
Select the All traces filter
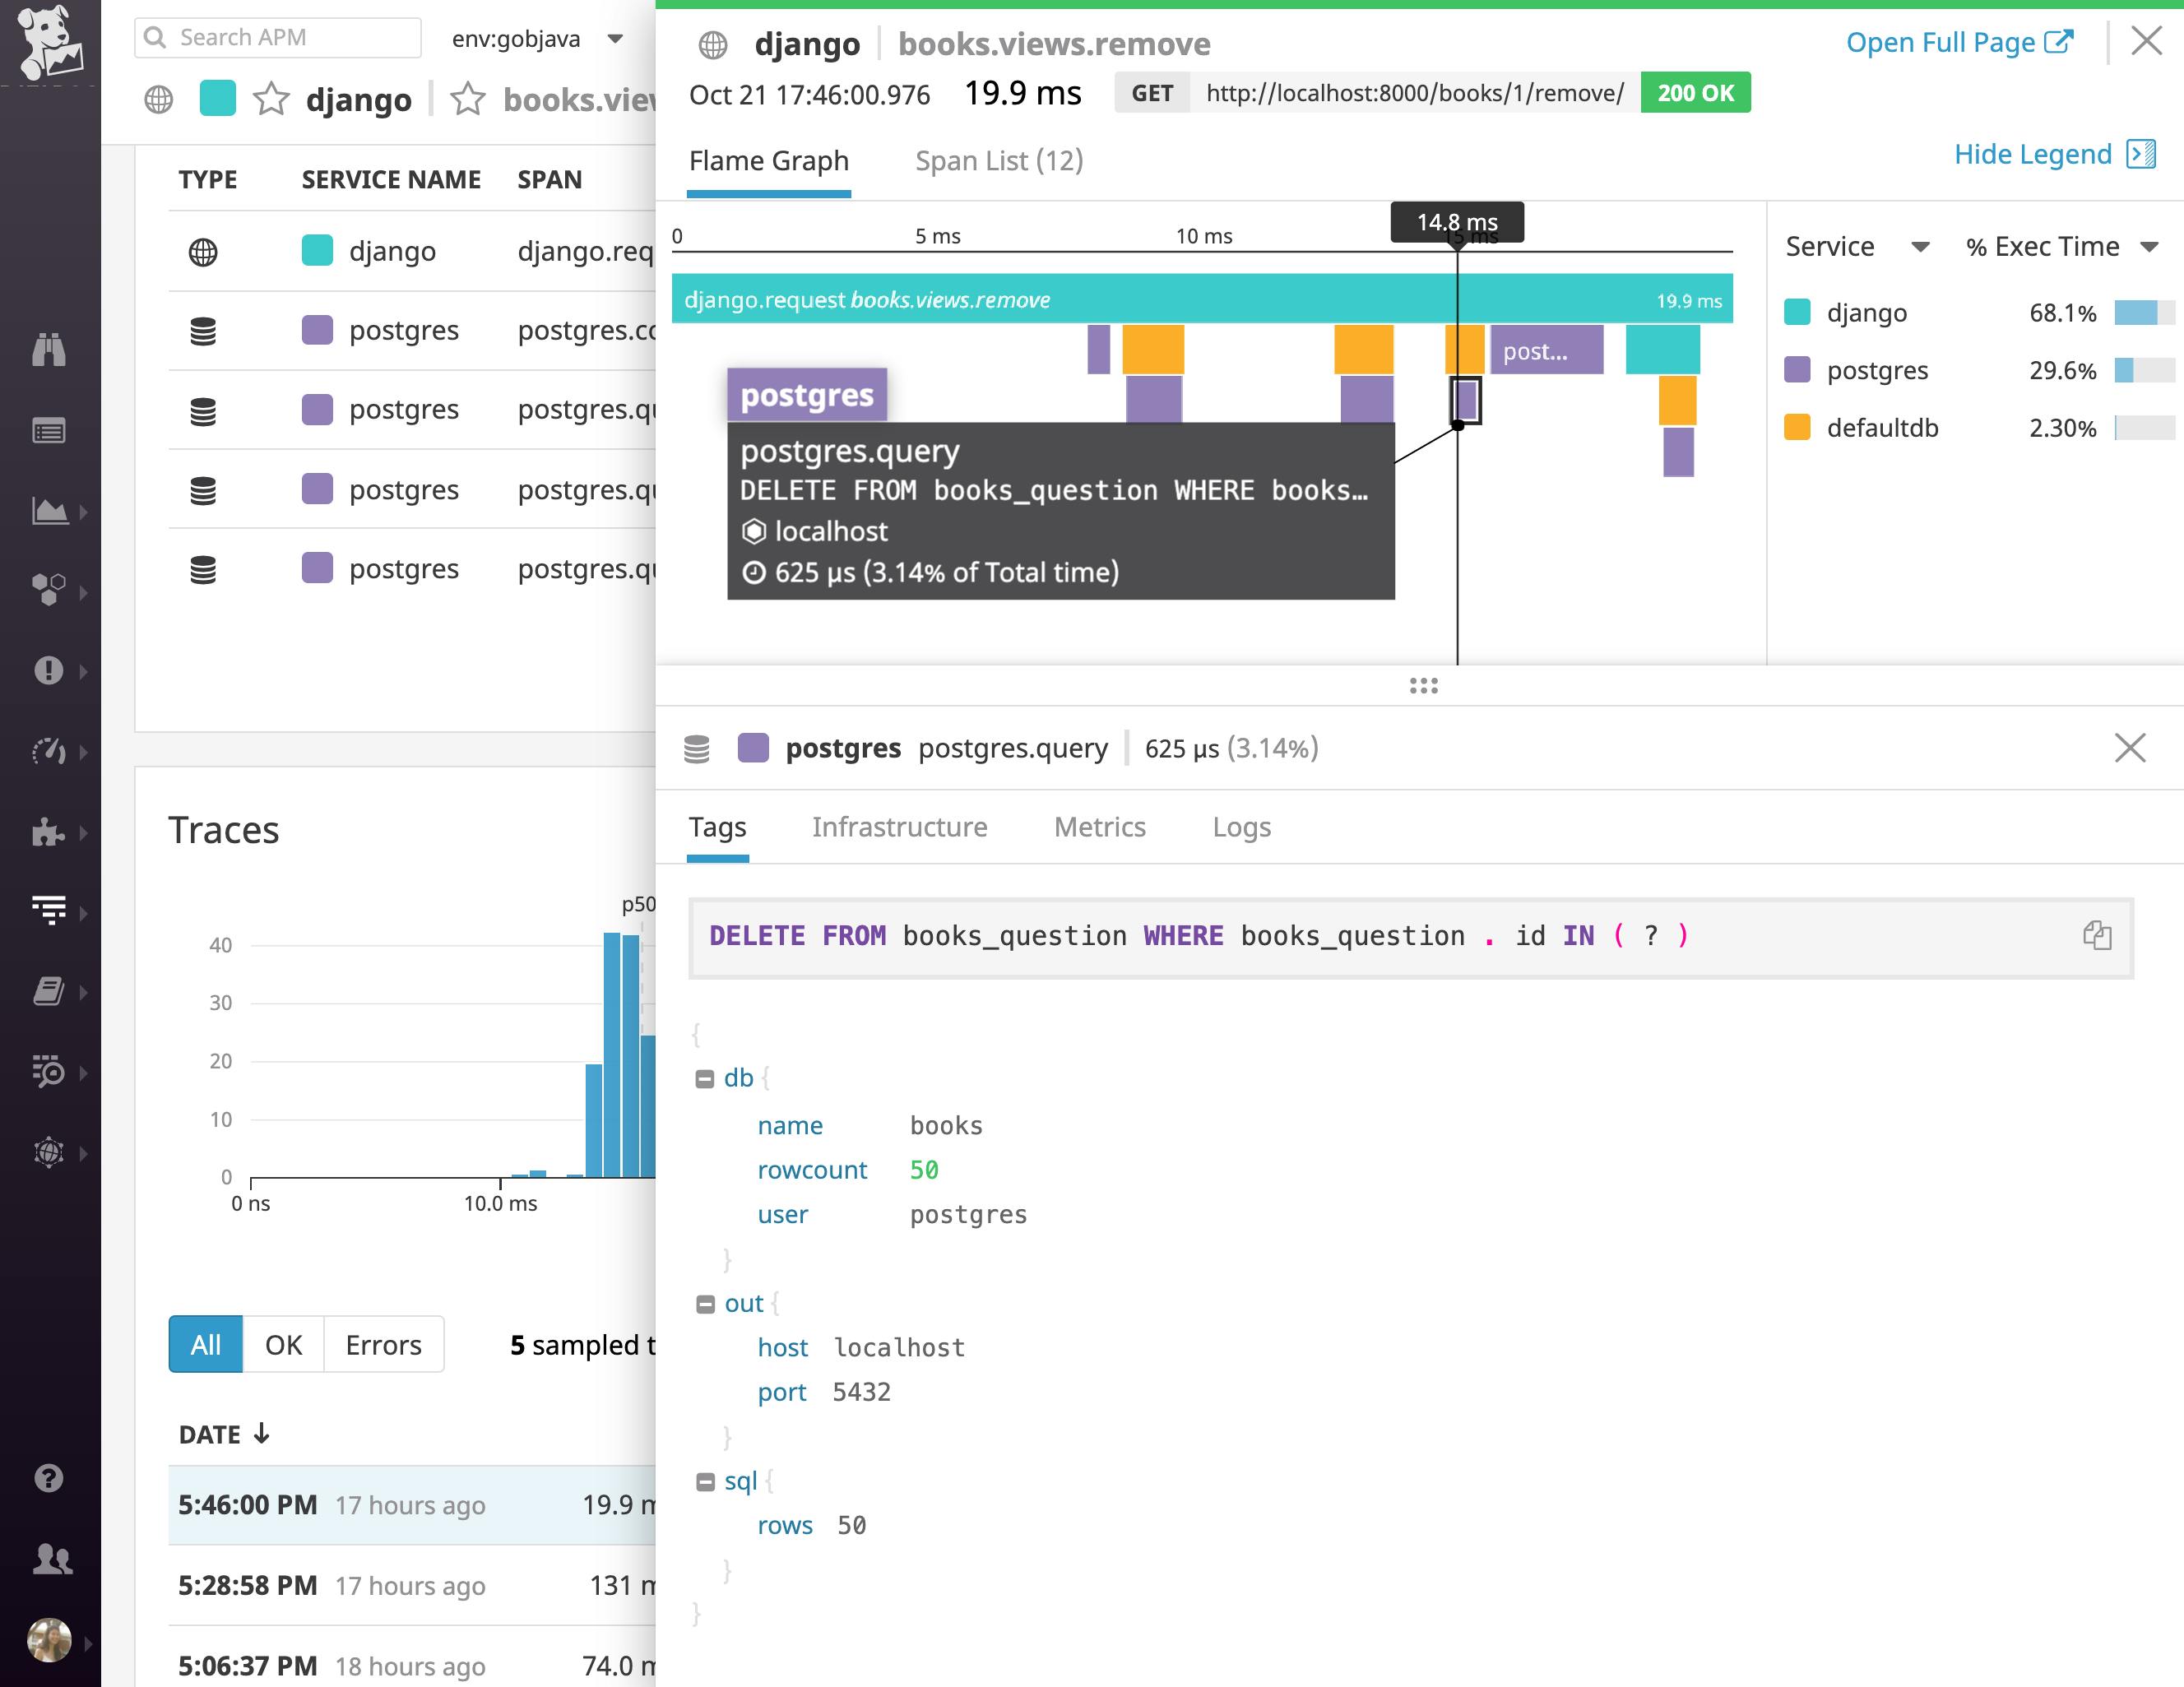[x=205, y=1344]
